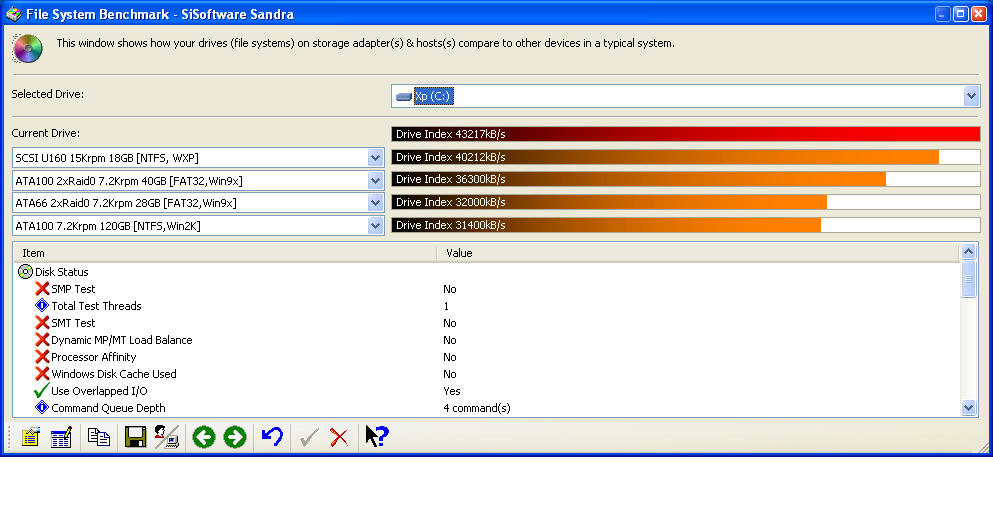Screen dimensions: 993x512
Task: Expand the SCSI U160 15Krpm reference dropdown
Action: click(376, 158)
